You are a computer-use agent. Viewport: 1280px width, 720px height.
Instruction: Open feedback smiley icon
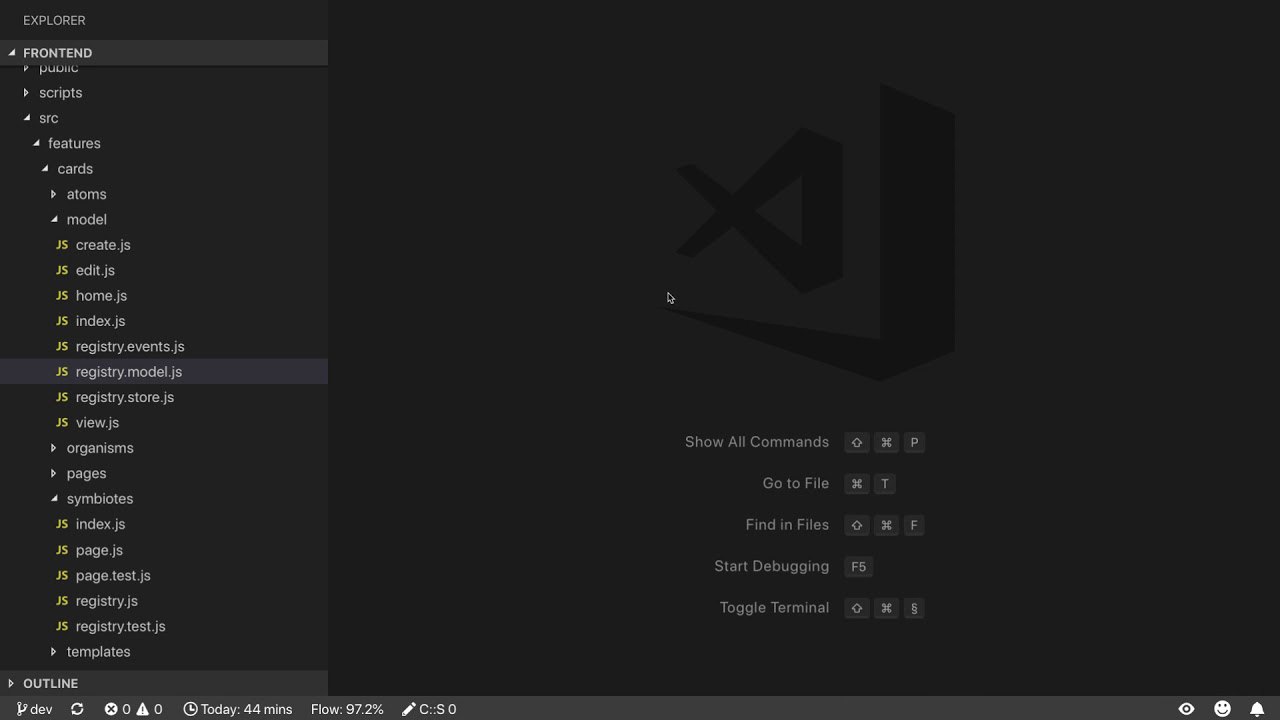click(x=1222, y=709)
